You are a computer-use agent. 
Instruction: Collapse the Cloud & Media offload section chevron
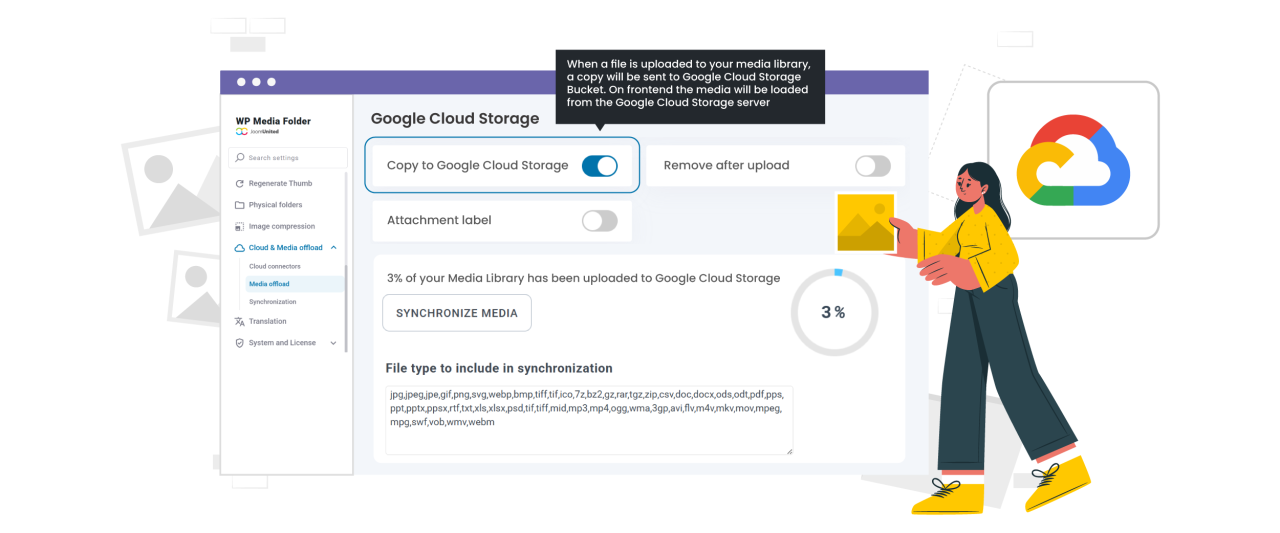click(x=333, y=248)
